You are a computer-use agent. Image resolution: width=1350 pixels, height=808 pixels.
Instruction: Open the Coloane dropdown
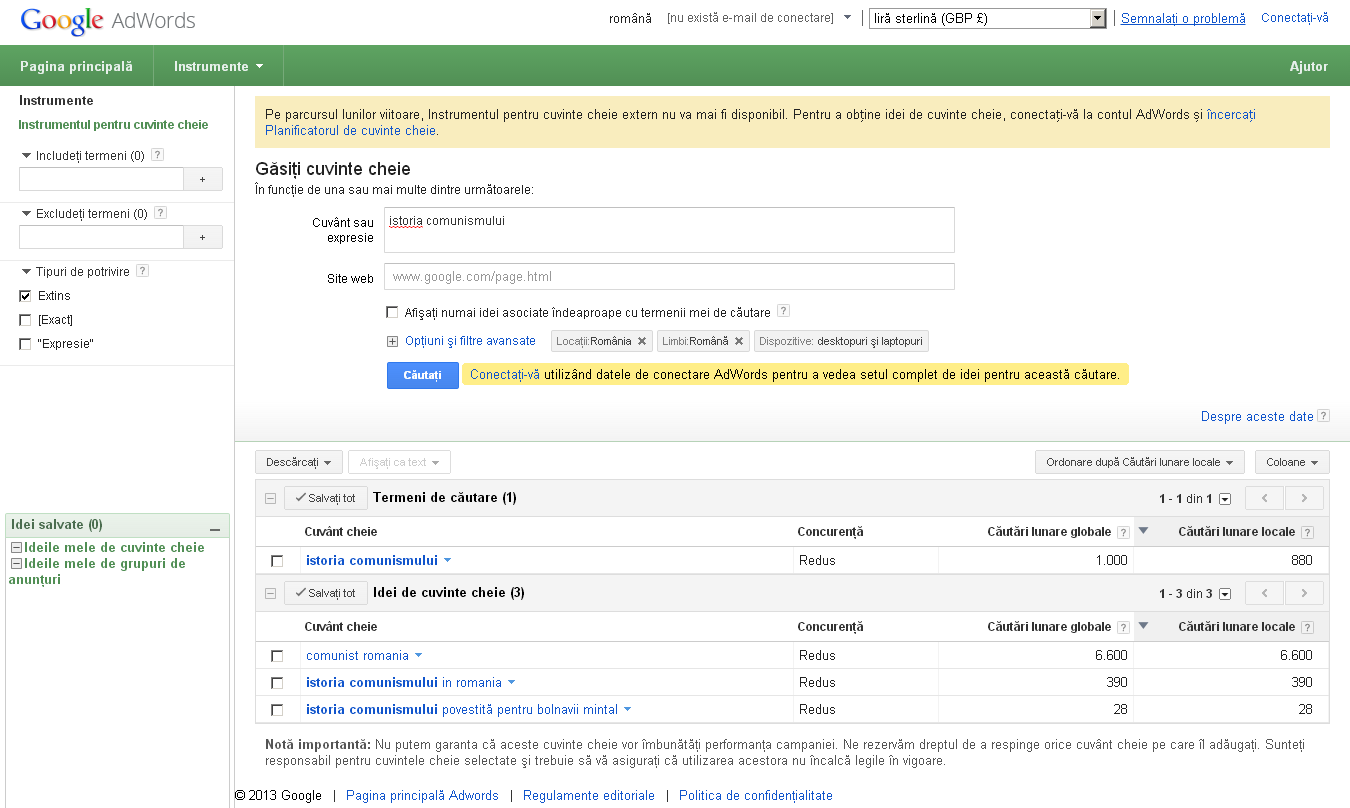coord(1292,462)
